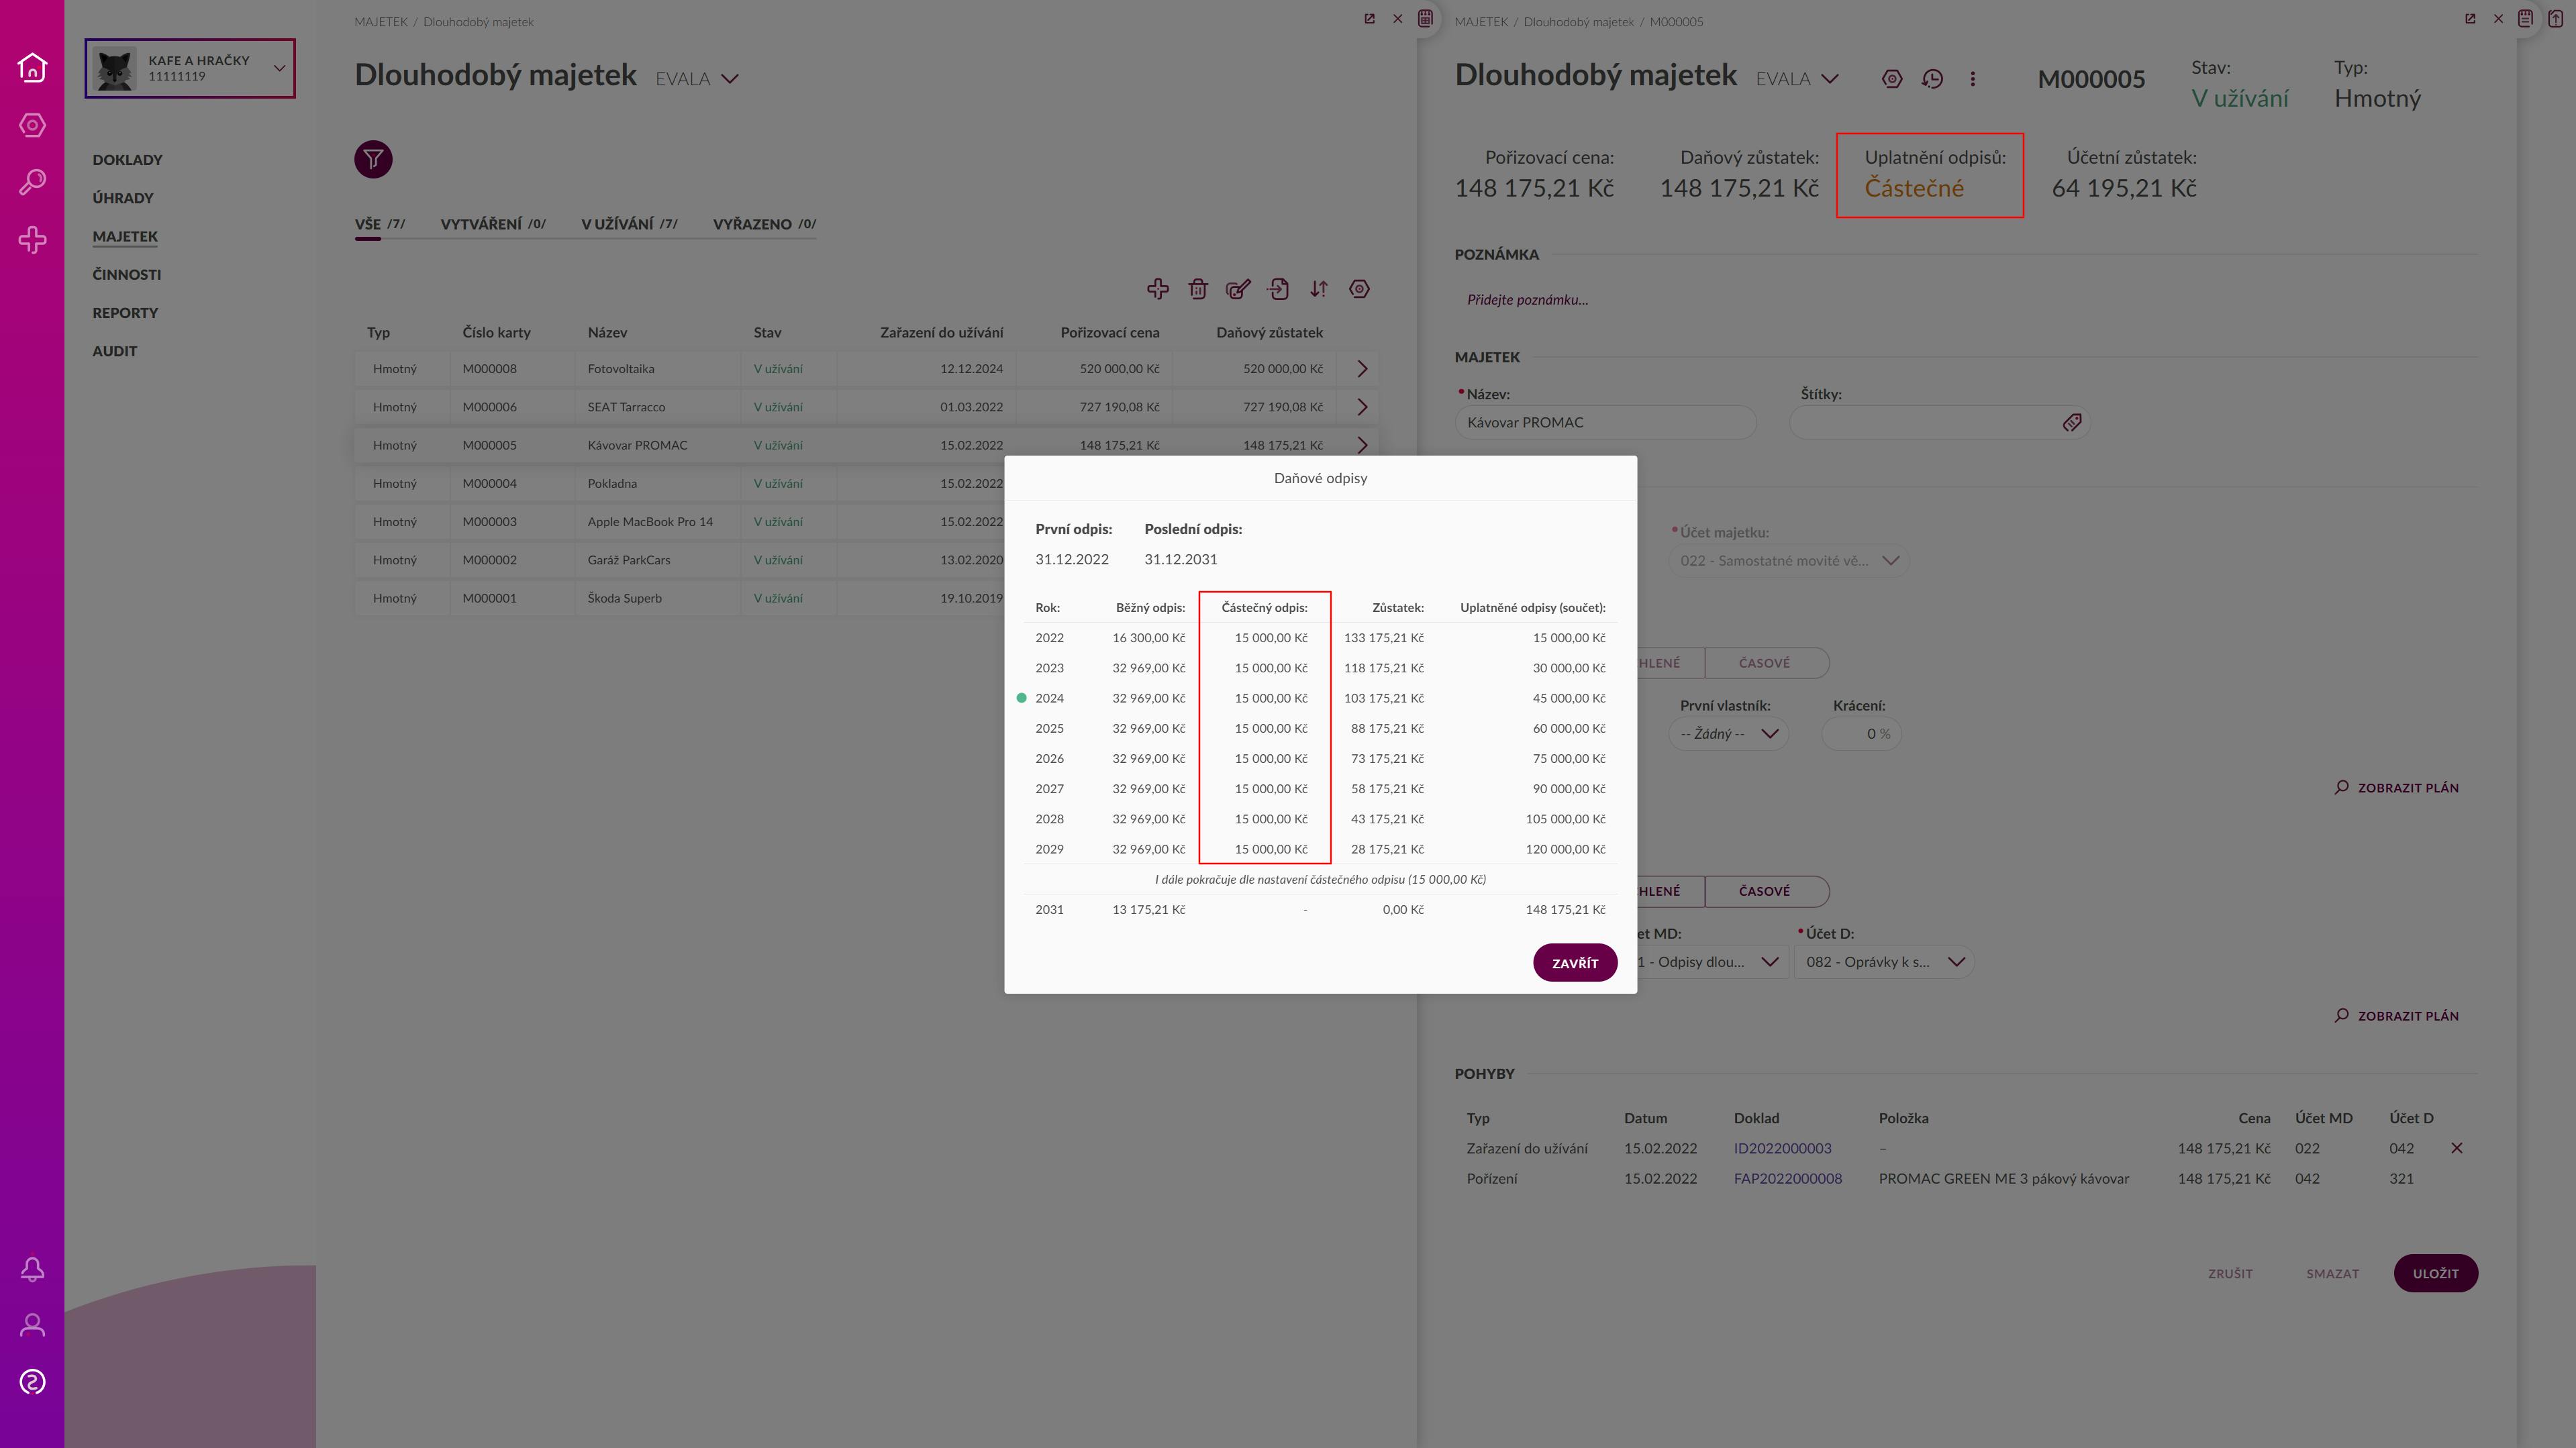Add a new asset with the list toolbar plus icon
This screenshot has height=1448, width=2576.
click(x=1158, y=289)
